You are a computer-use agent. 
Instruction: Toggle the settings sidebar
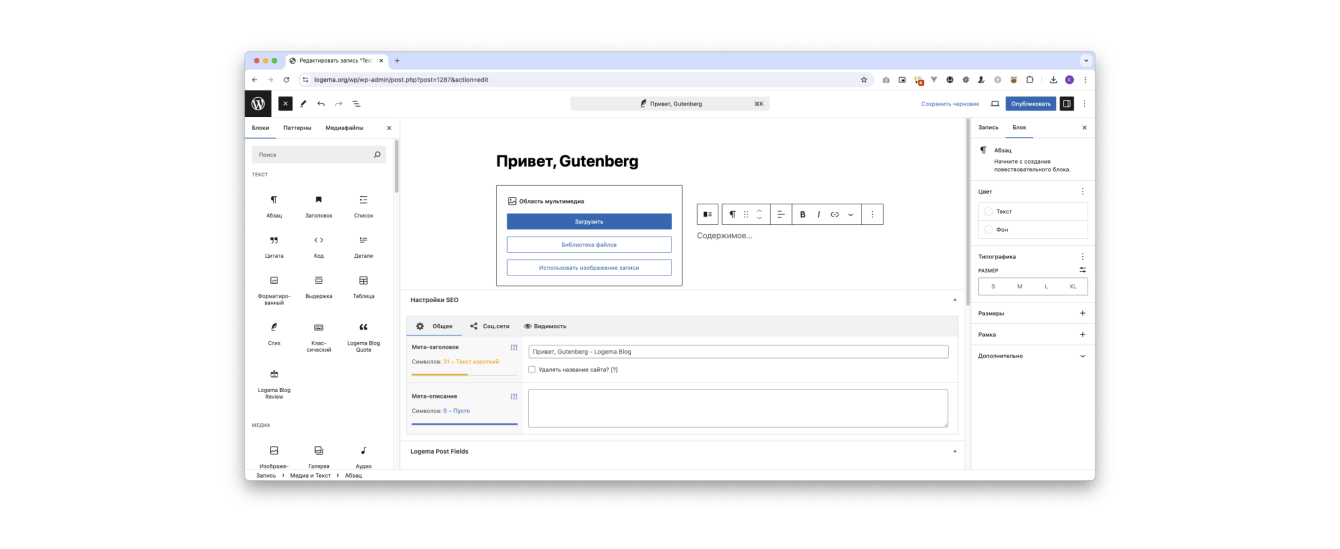1067,103
